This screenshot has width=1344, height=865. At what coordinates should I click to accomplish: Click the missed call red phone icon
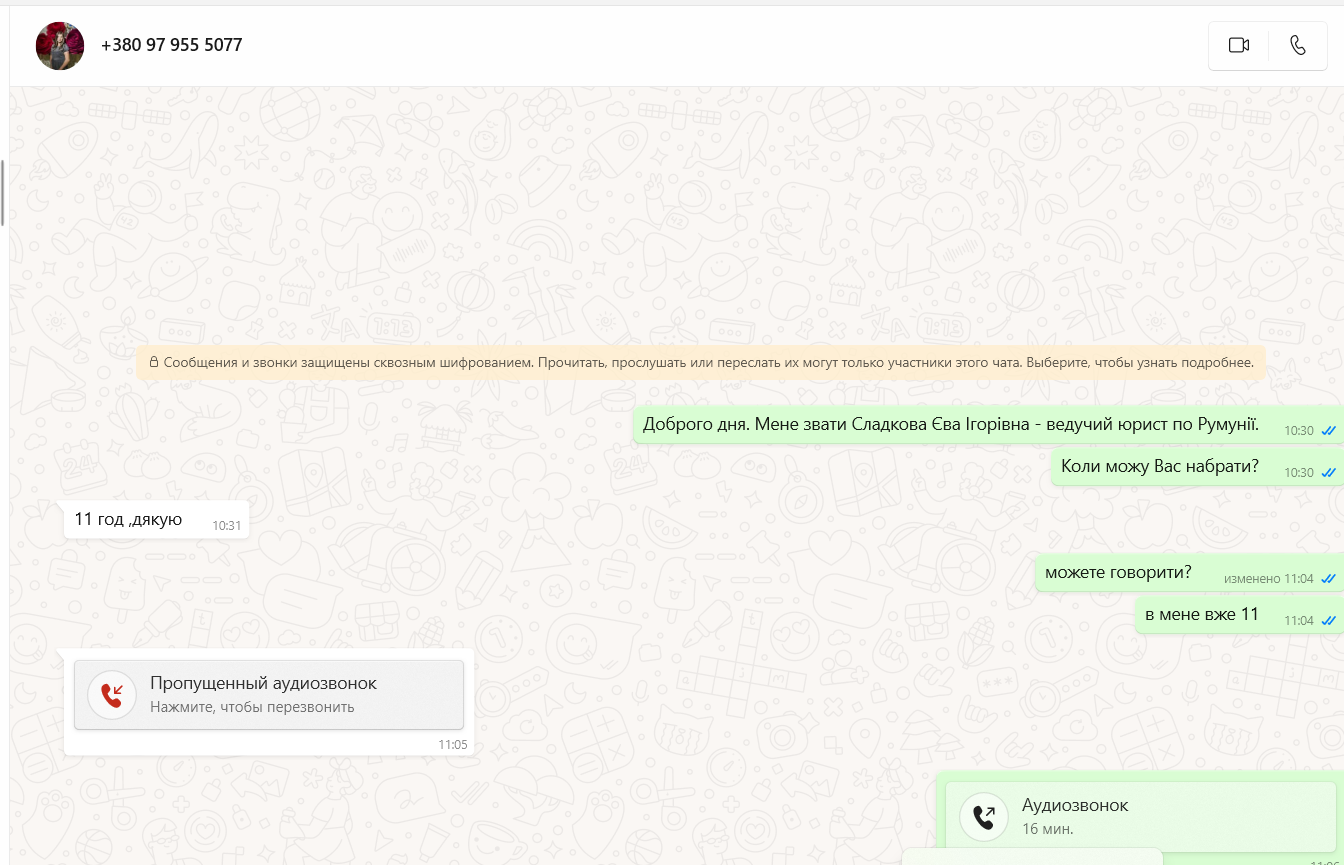tap(112, 695)
